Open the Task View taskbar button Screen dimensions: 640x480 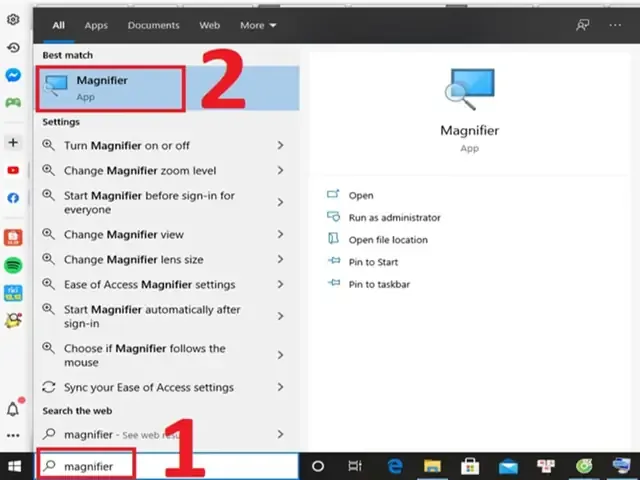point(355,466)
